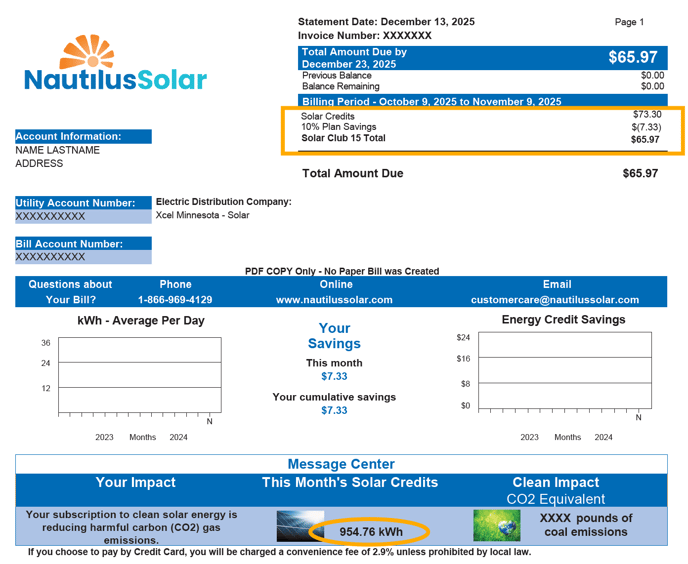
Task: Click the Solar Credits $73.30 line
Action: click(482, 115)
